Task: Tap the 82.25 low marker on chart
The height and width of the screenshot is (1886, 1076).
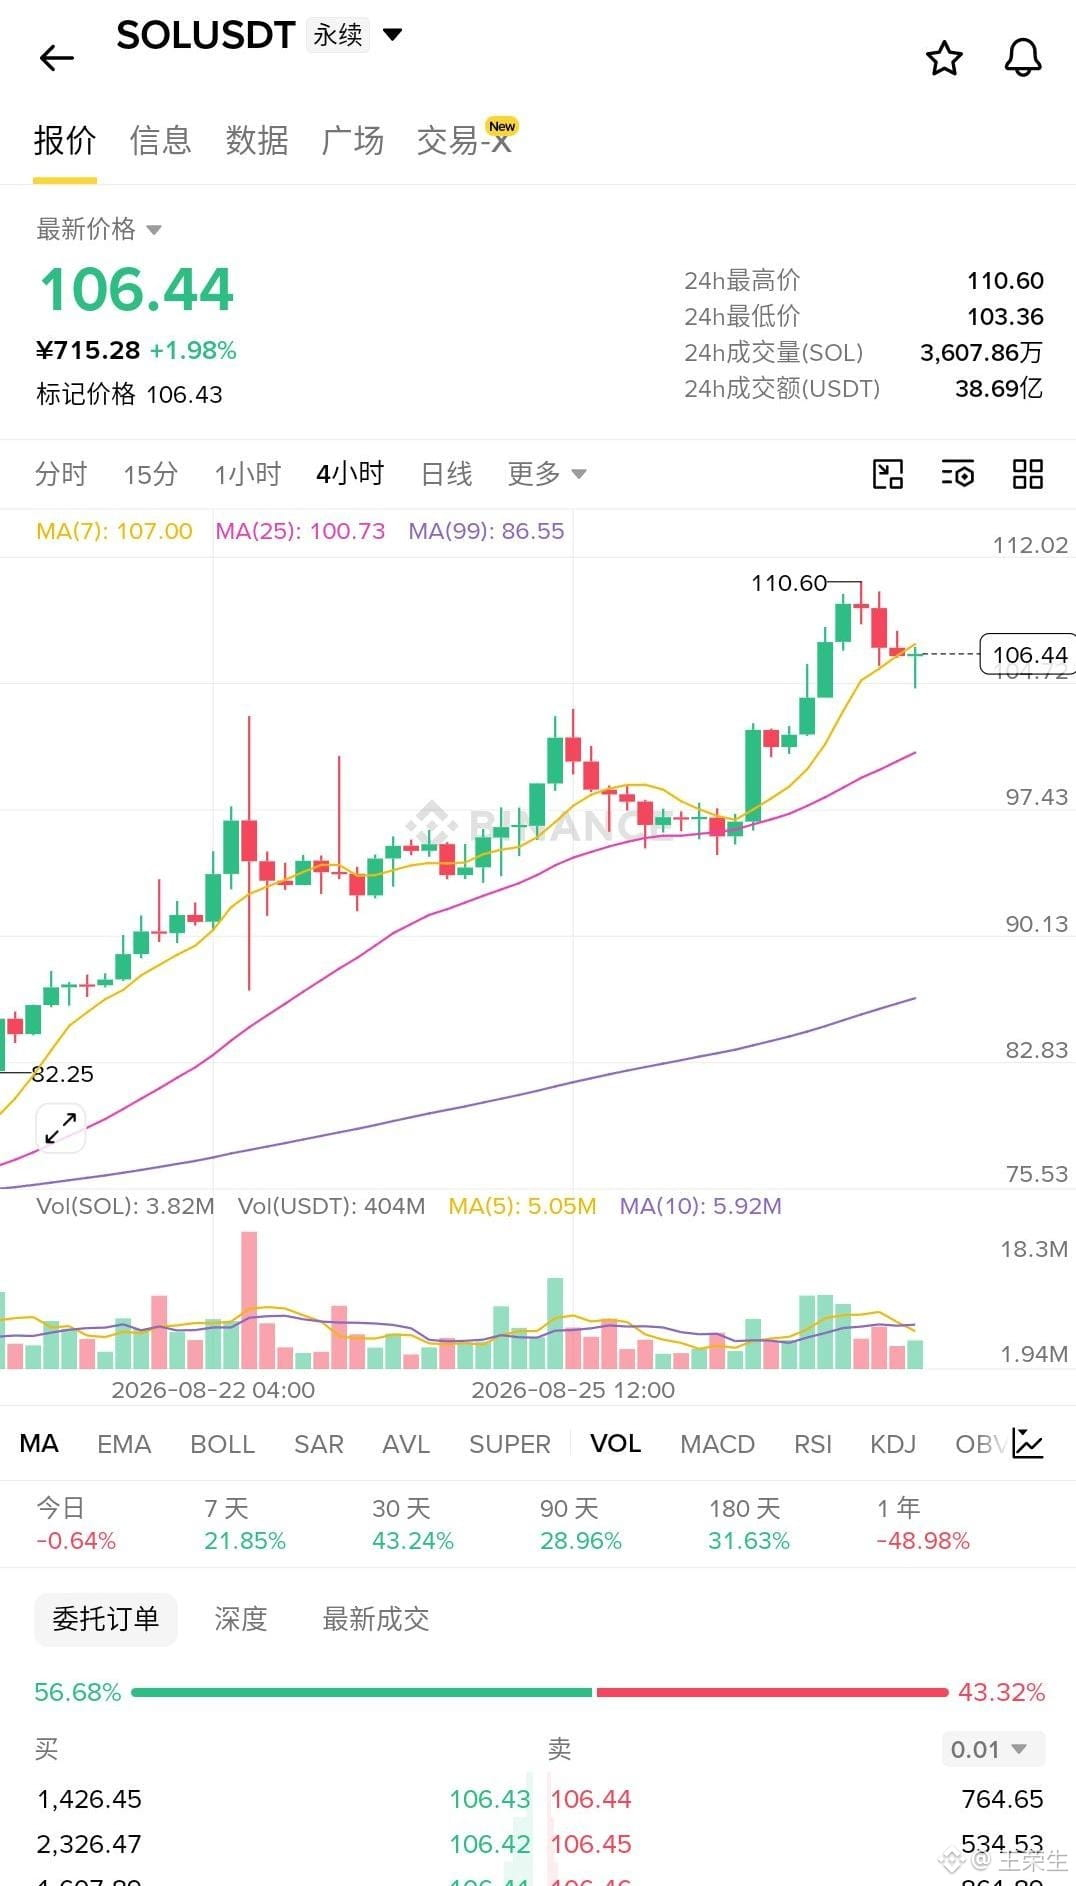Action: pos(62,1074)
